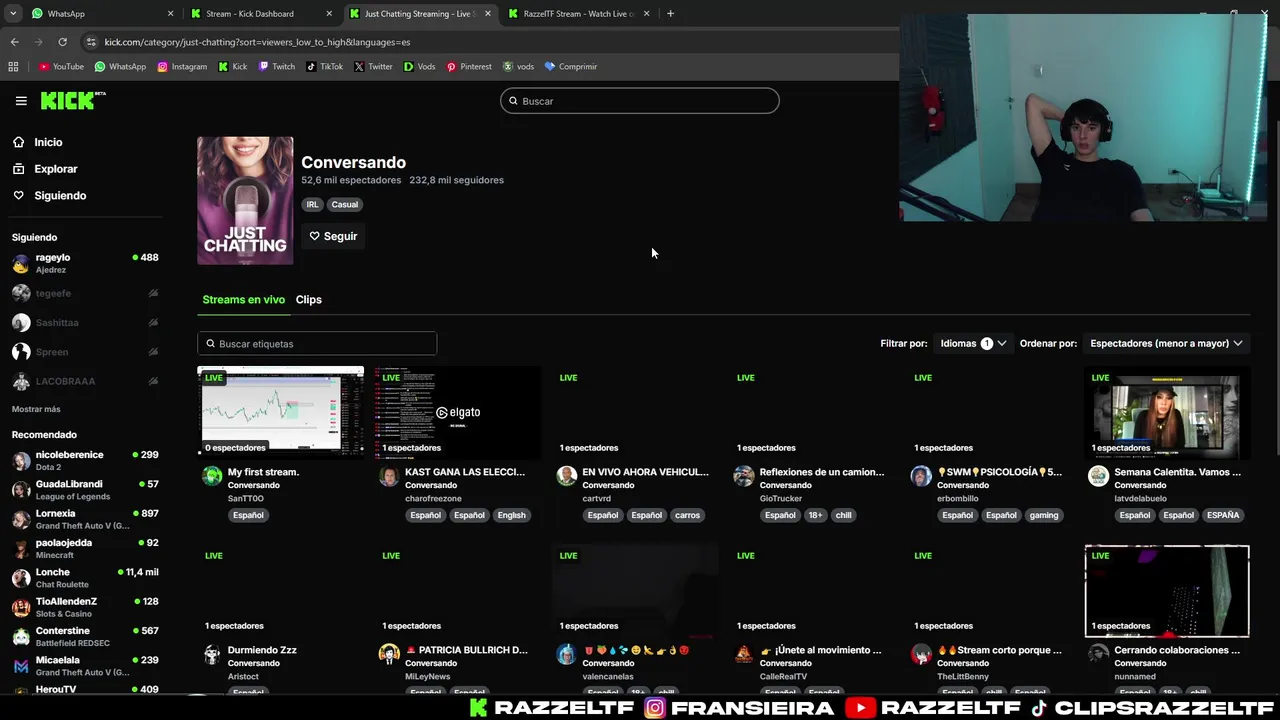Select the Clips tab

coord(308,299)
